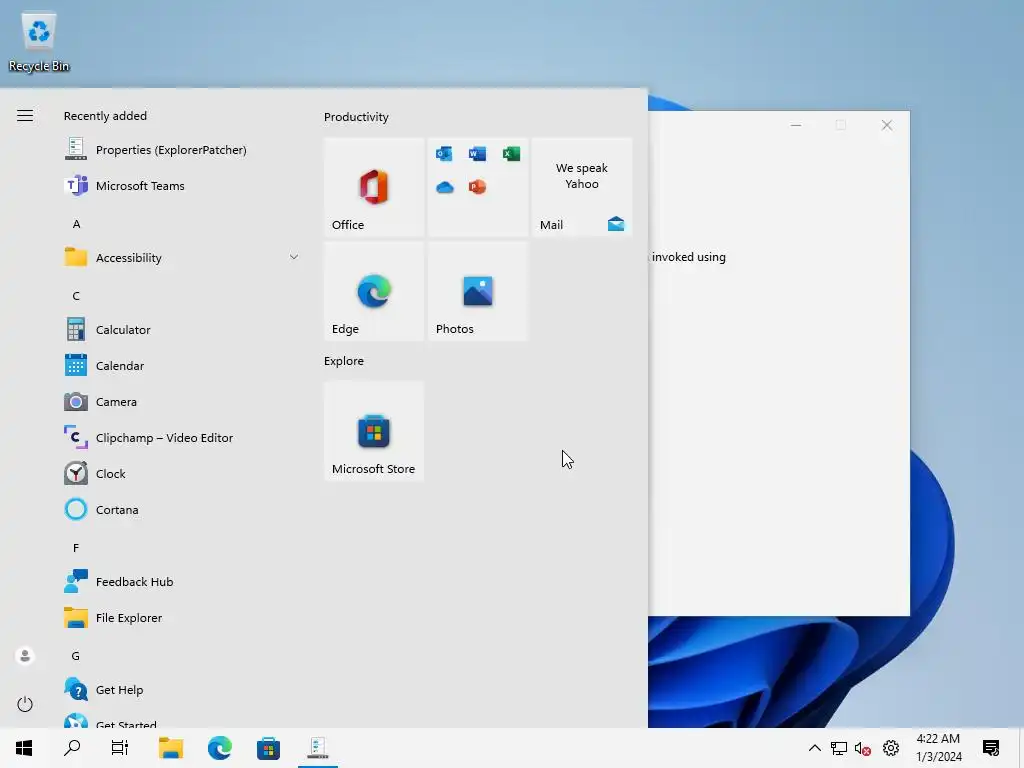Open the Mail tile
Image resolution: width=1024 pixels, height=768 pixels.
[x=582, y=187]
